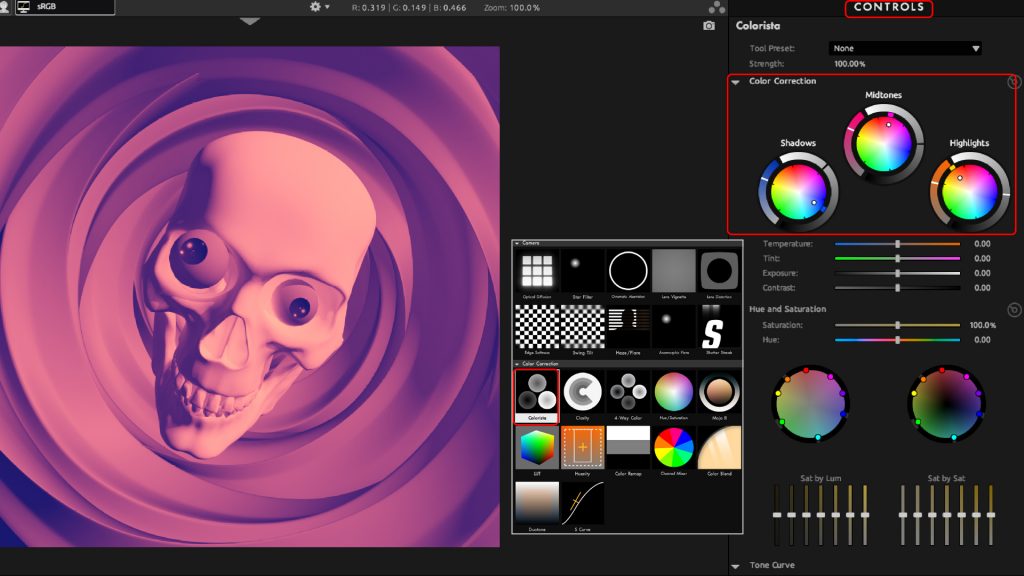The width and height of the screenshot is (1024, 576).
Task: Open the Tool Preset dropdown
Action: click(905, 48)
